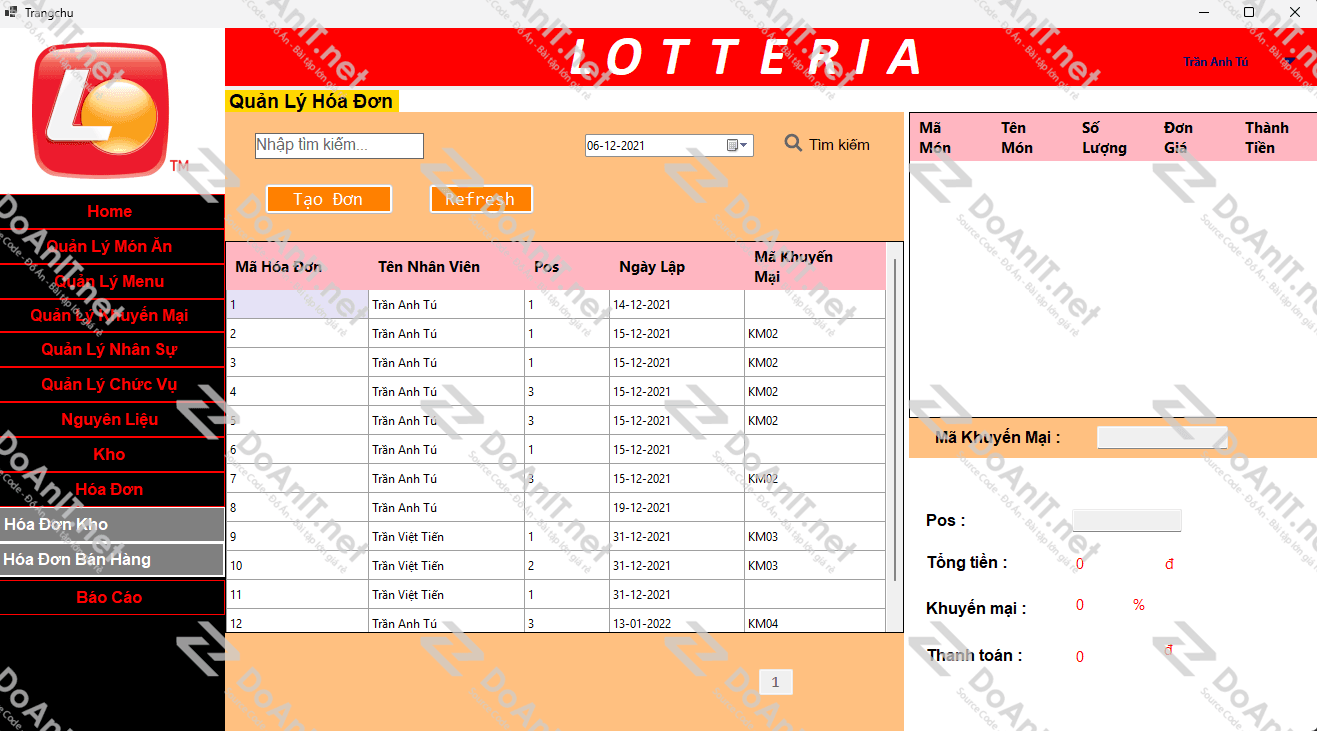Click the Quản Lý Hóa Đơn page title
Screen dimensions: 1317x731
311,101
